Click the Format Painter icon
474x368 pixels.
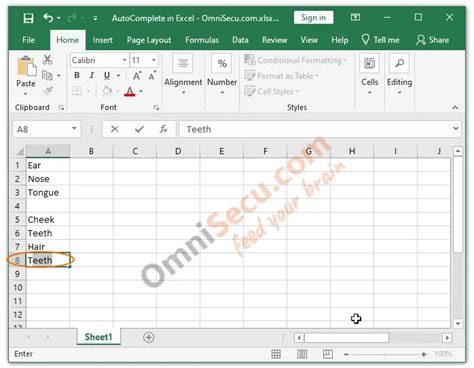49,90
